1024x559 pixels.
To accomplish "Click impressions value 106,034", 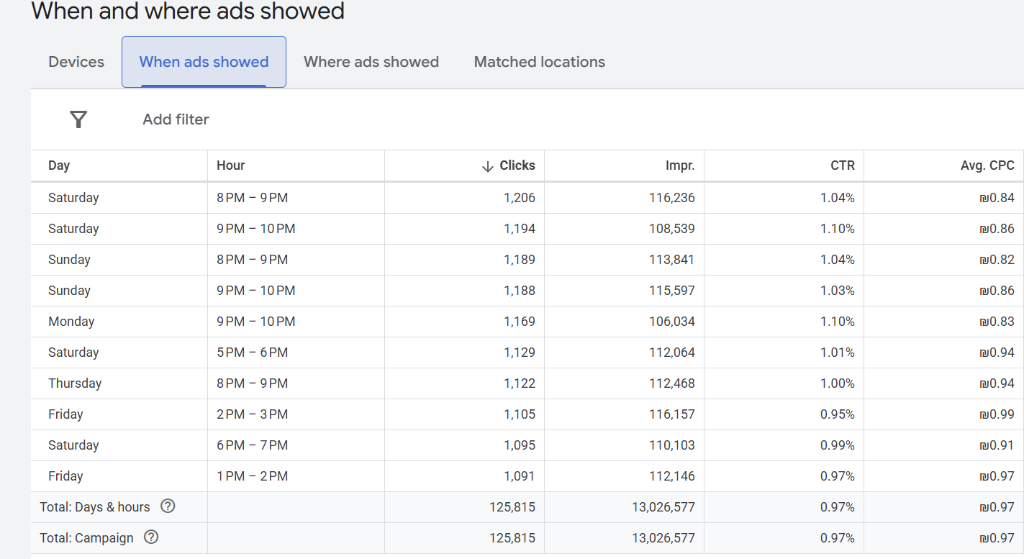I will point(672,321).
